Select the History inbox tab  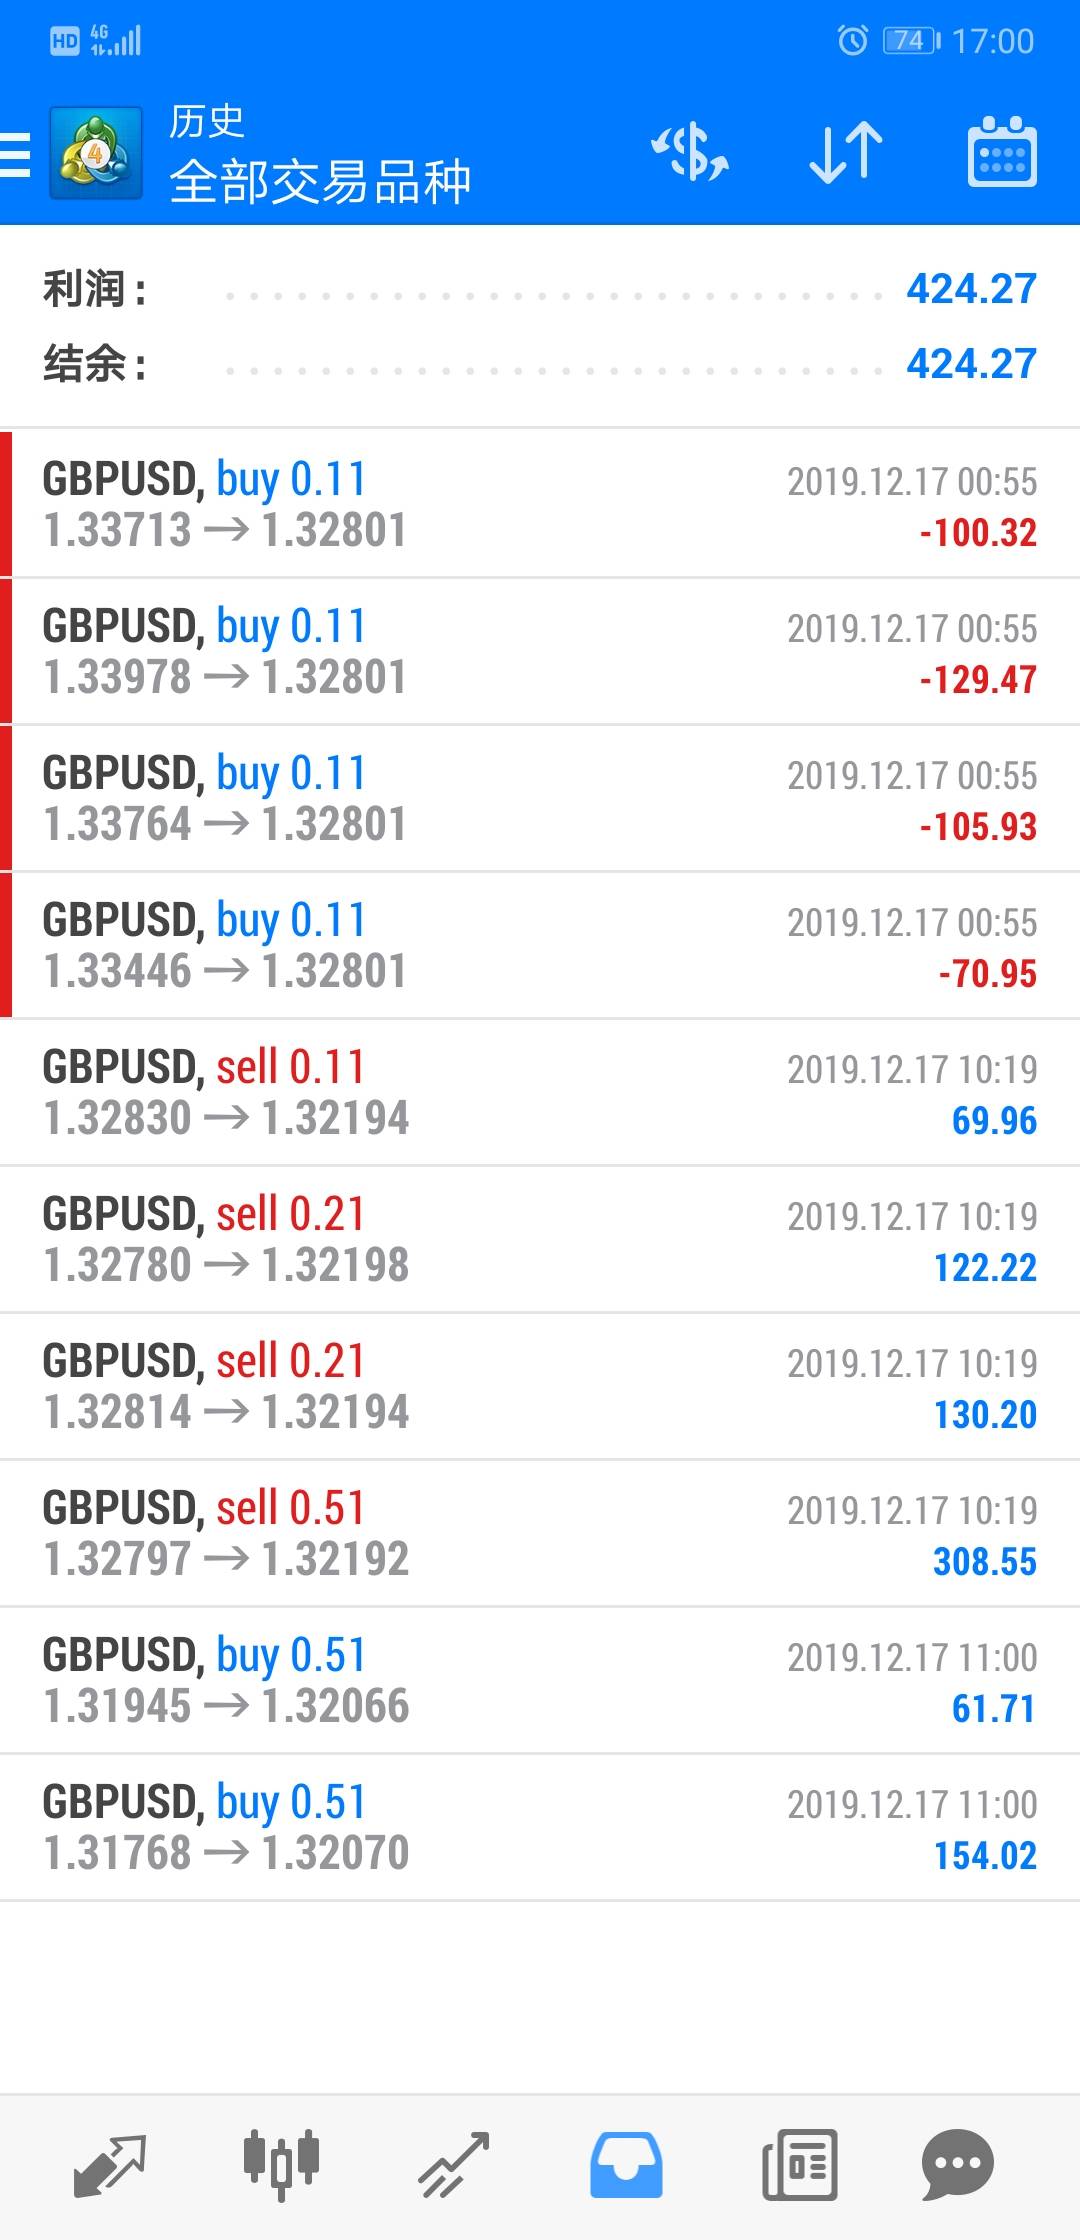[626, 2165]
